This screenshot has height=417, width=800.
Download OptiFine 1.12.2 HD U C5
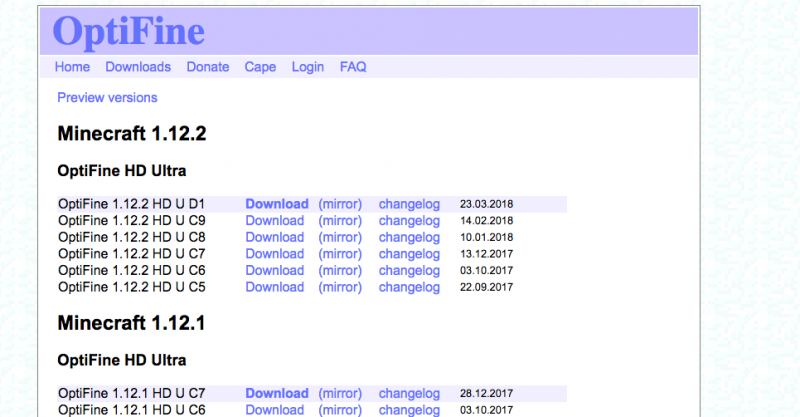coord(274,287)
